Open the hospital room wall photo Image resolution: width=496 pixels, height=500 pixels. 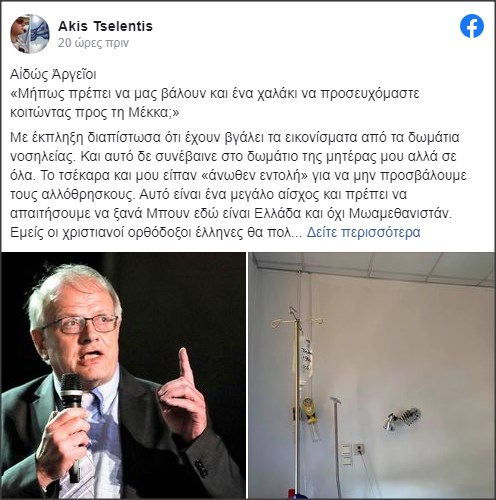tap(372, 375)
